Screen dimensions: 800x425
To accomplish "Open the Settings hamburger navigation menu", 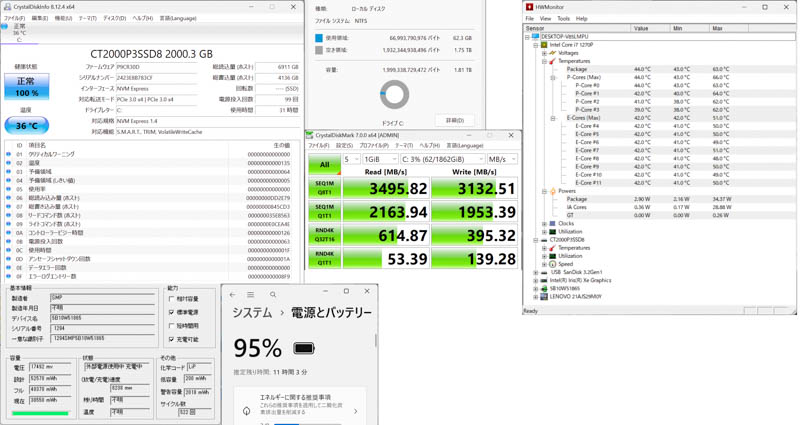I will coord(251,295).
